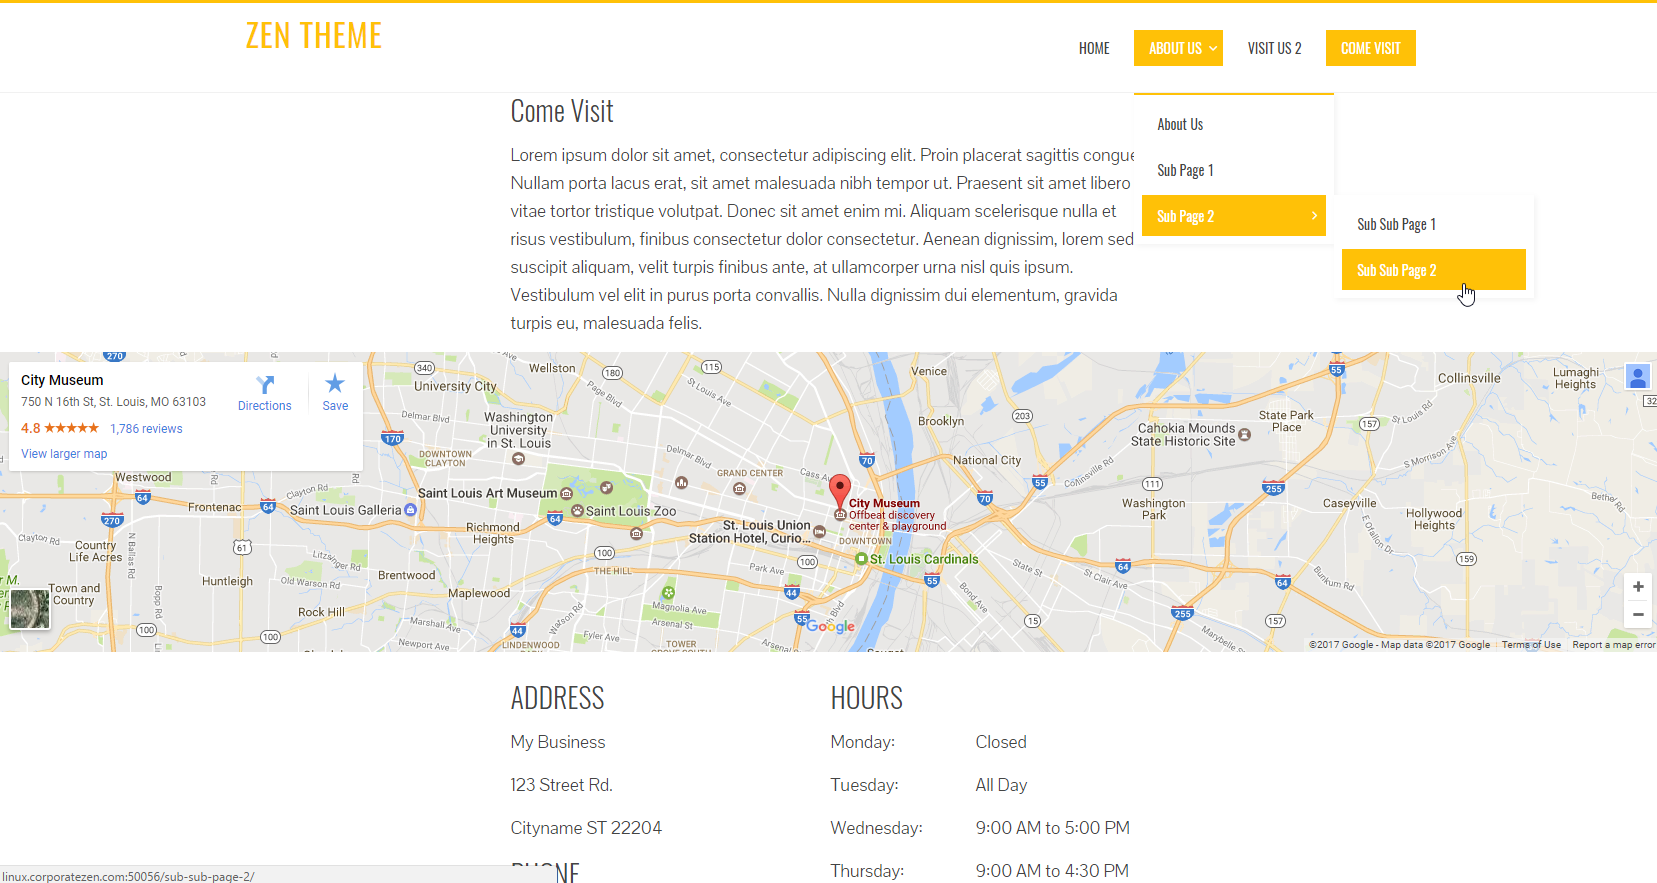The width and height of the screenshot is (1657, 883).
Task: Click the 123 Street Rd. address line
Action: point(561,785)
